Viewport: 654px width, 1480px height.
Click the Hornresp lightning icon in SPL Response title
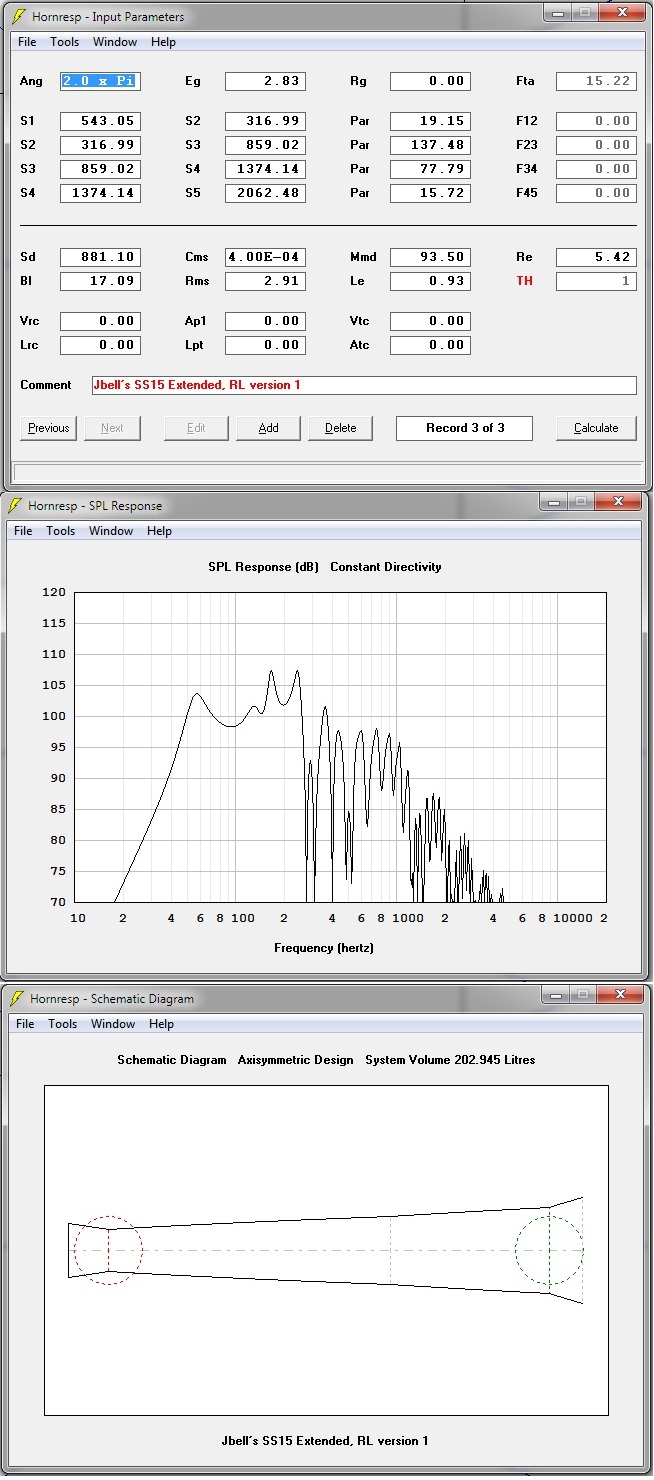click(14, 506)
